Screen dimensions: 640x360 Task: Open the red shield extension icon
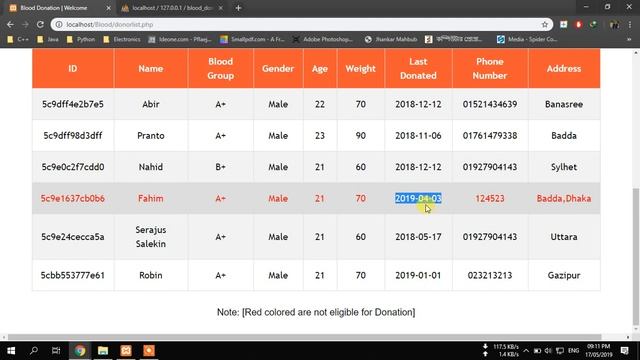(578, 25)
